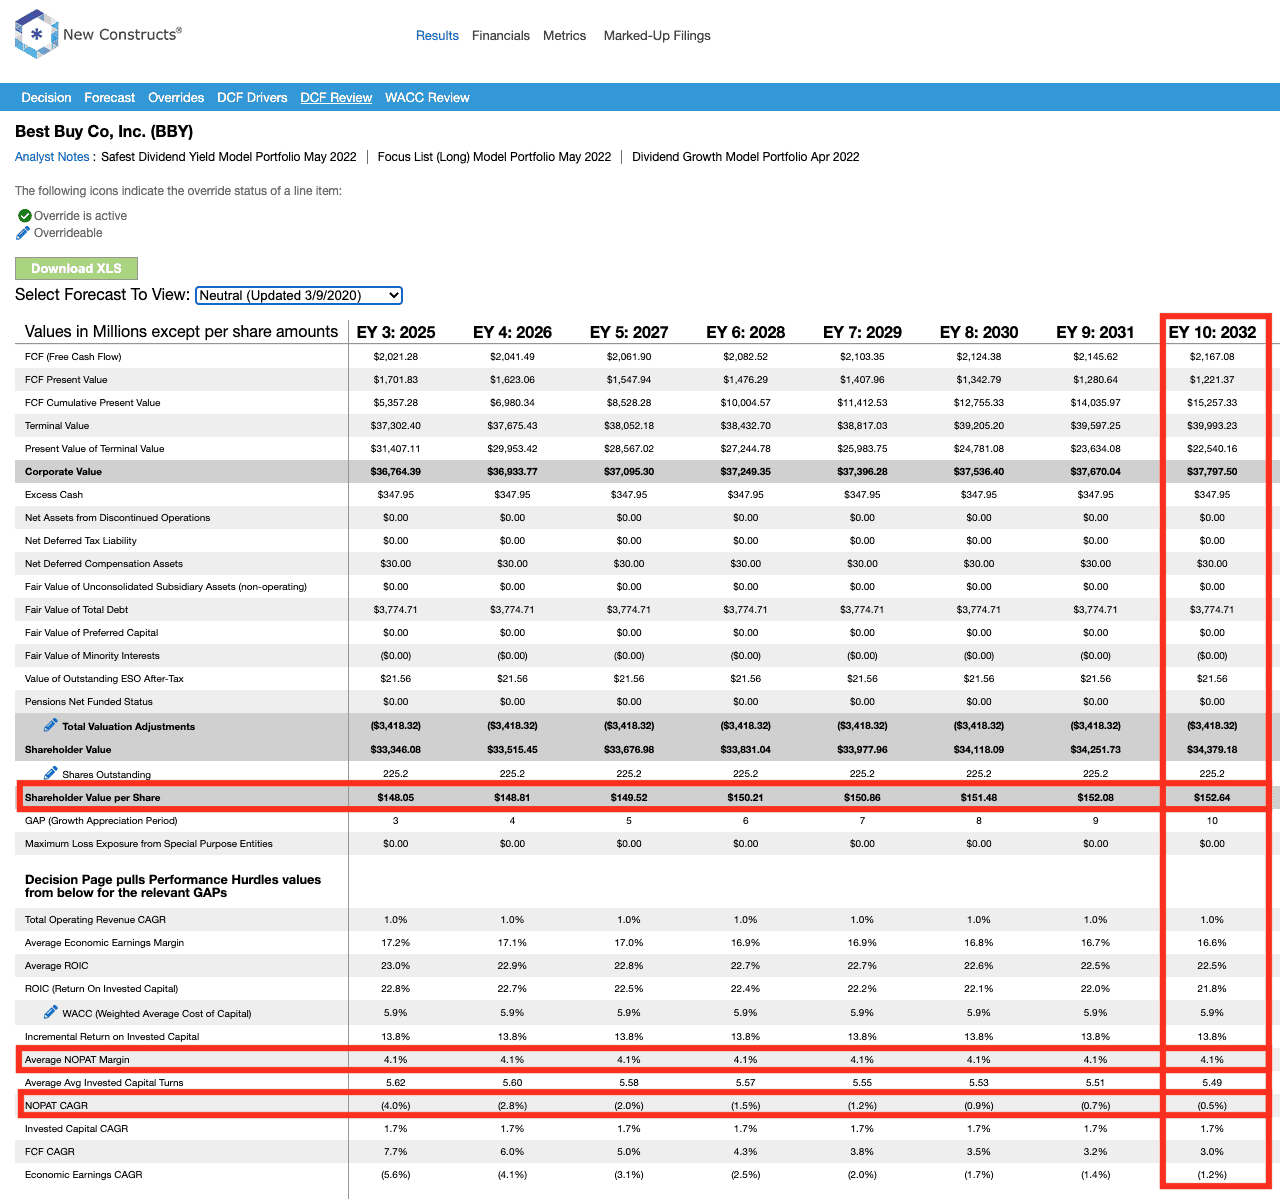The width and height of the screenshot is (1280, 1199).
Task: Click the Average NOPAT Margin label
Action: pyautogui.click(x=77, y=1060)
